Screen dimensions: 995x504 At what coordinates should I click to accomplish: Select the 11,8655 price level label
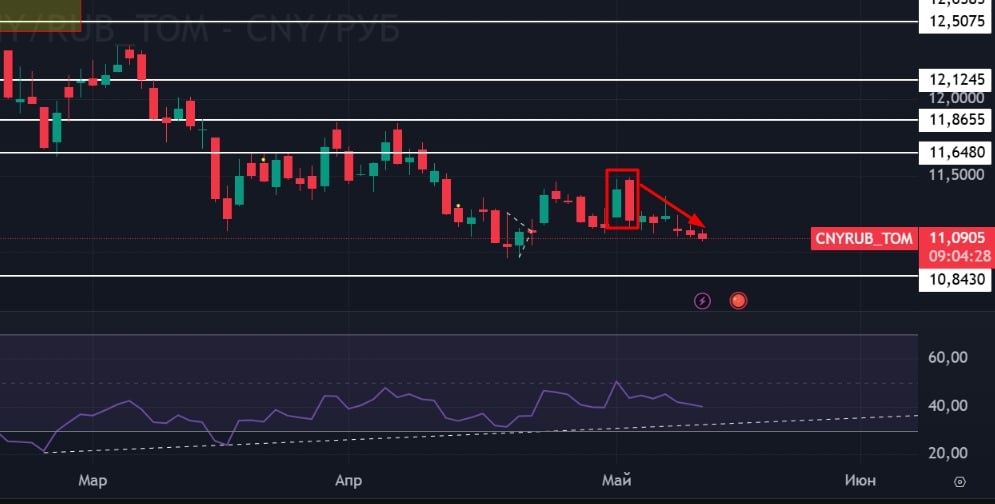pos(957,119)
